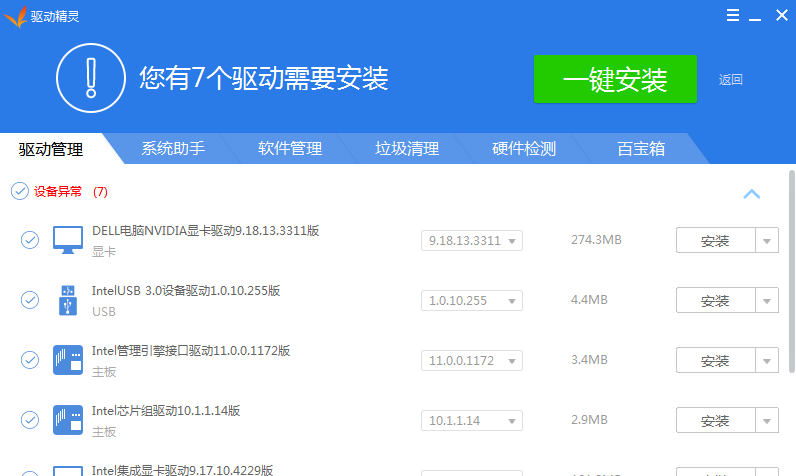Click the 274.3MB size value
Screen dimensions: 796x476
pos(596,240)
